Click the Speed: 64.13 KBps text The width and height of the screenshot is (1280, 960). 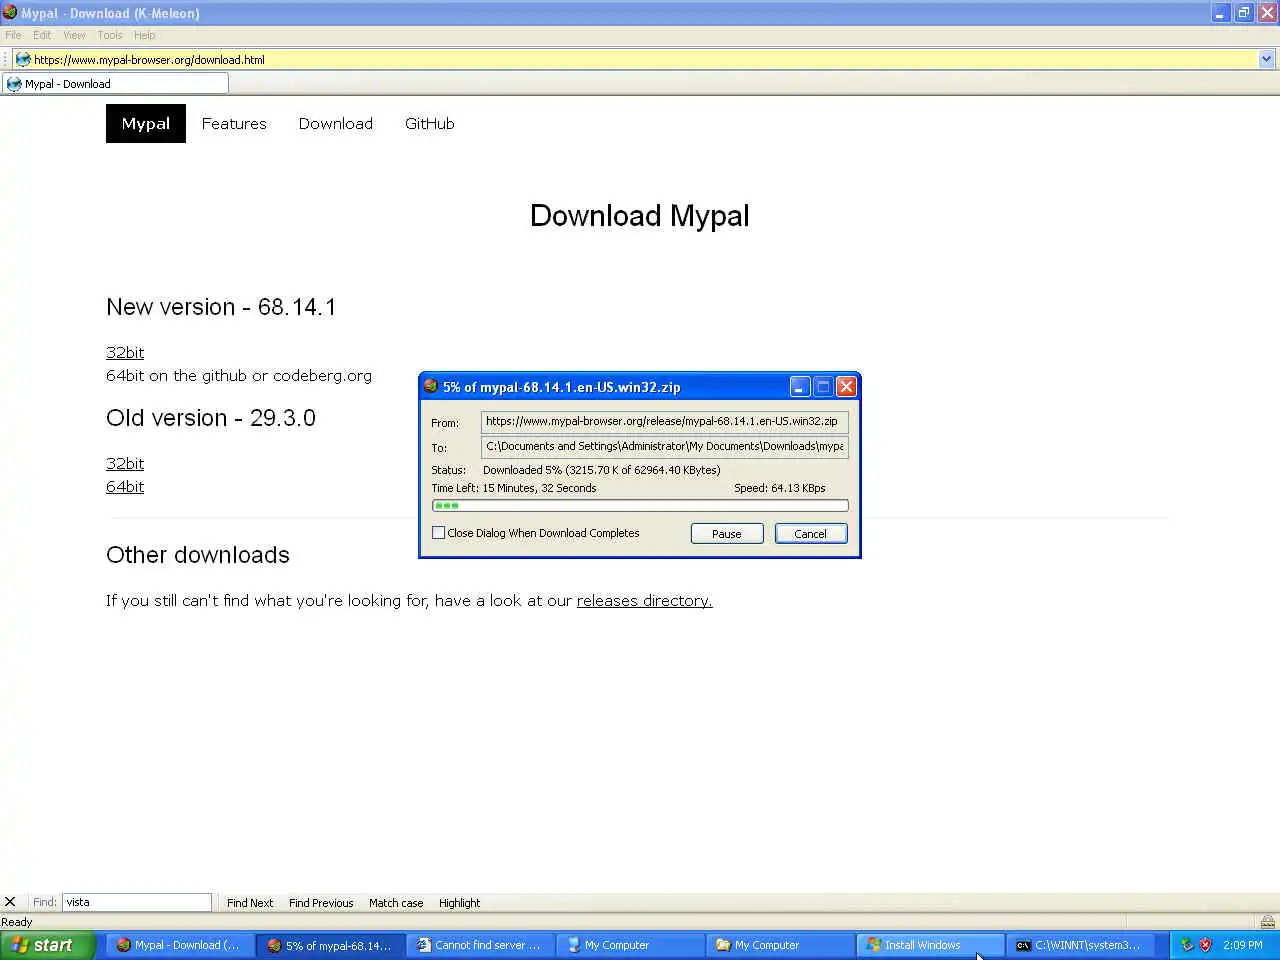click(x=780, y=488)
